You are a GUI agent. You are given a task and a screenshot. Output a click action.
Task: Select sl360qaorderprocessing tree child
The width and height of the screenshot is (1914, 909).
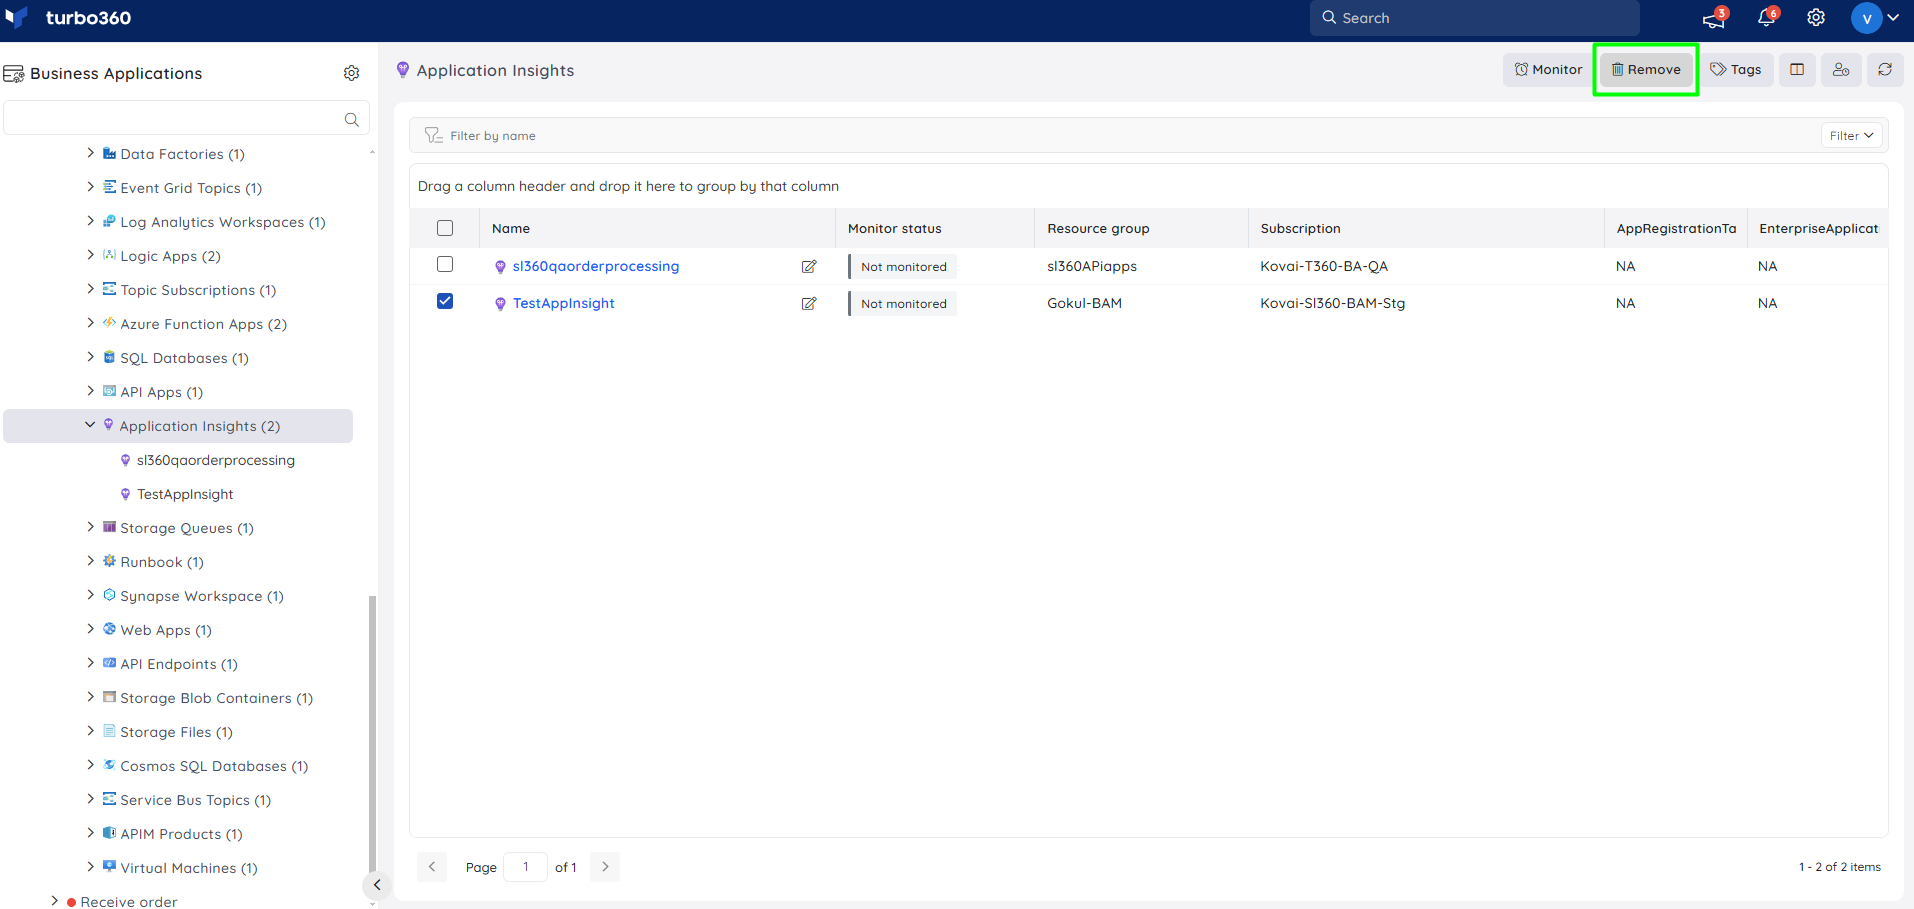coord(216,460)
